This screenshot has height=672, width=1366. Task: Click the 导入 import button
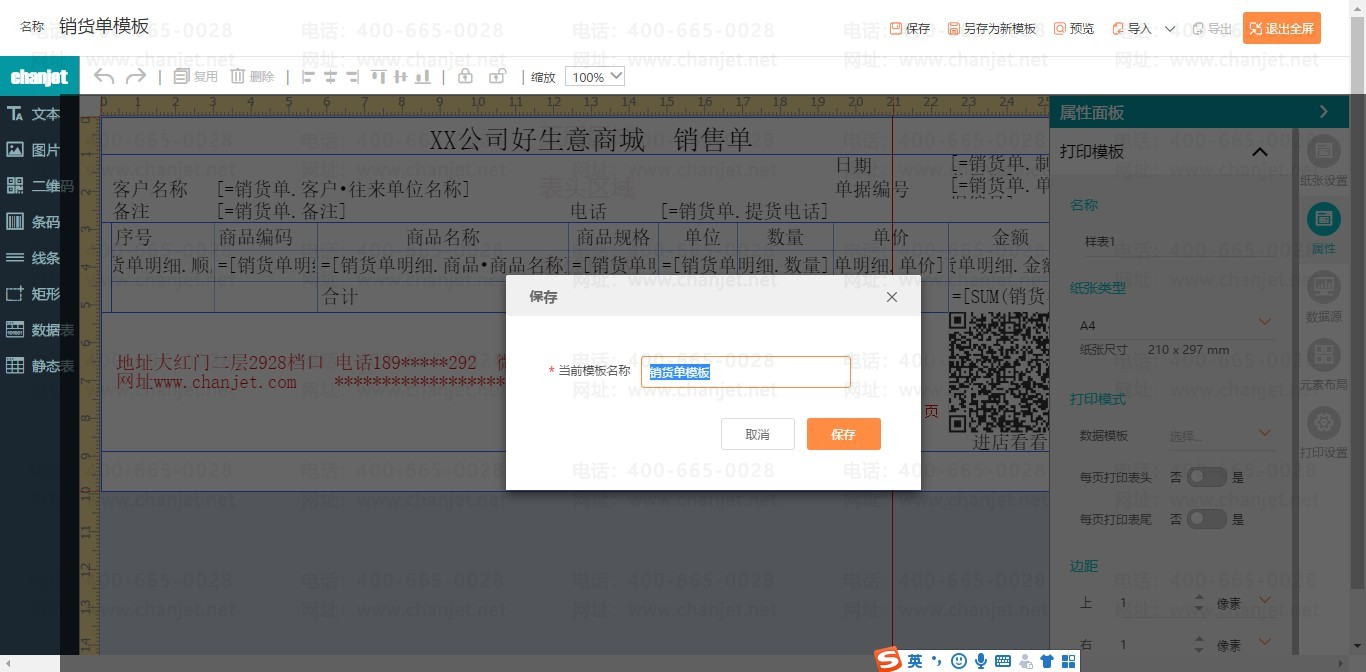coord(1132,29)
